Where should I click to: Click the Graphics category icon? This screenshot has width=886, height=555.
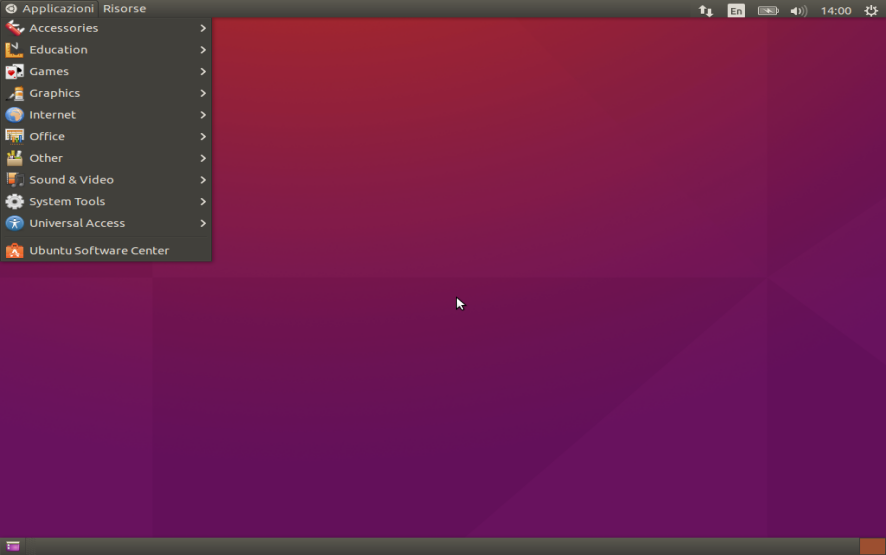click(14, 93)
